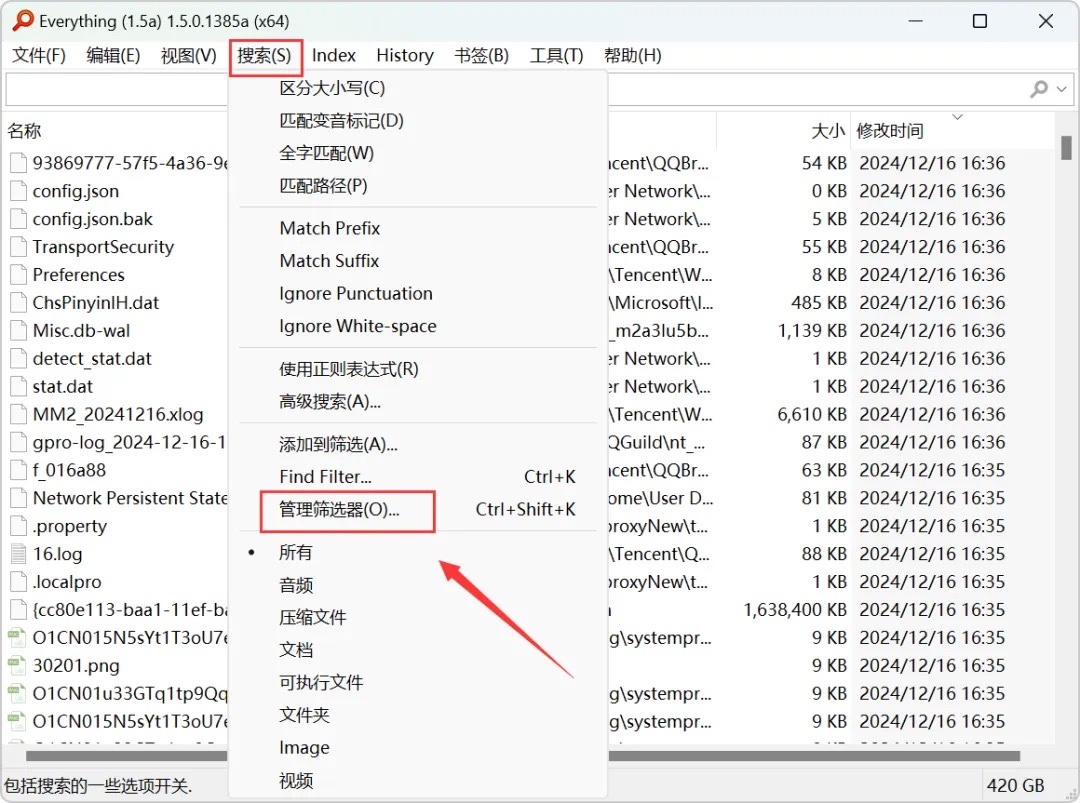Click file icon beside config.json.bak

pos(19,219)
